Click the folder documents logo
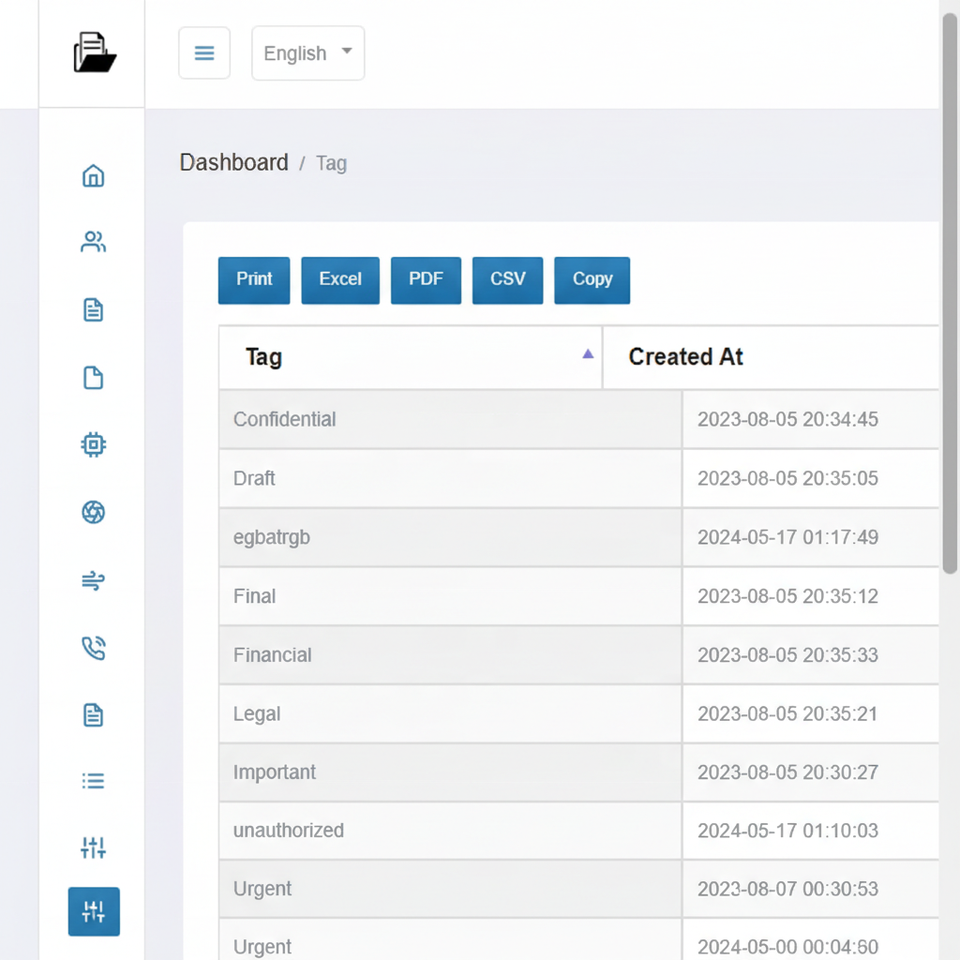The image size is (960, 960). pos(94,53)
